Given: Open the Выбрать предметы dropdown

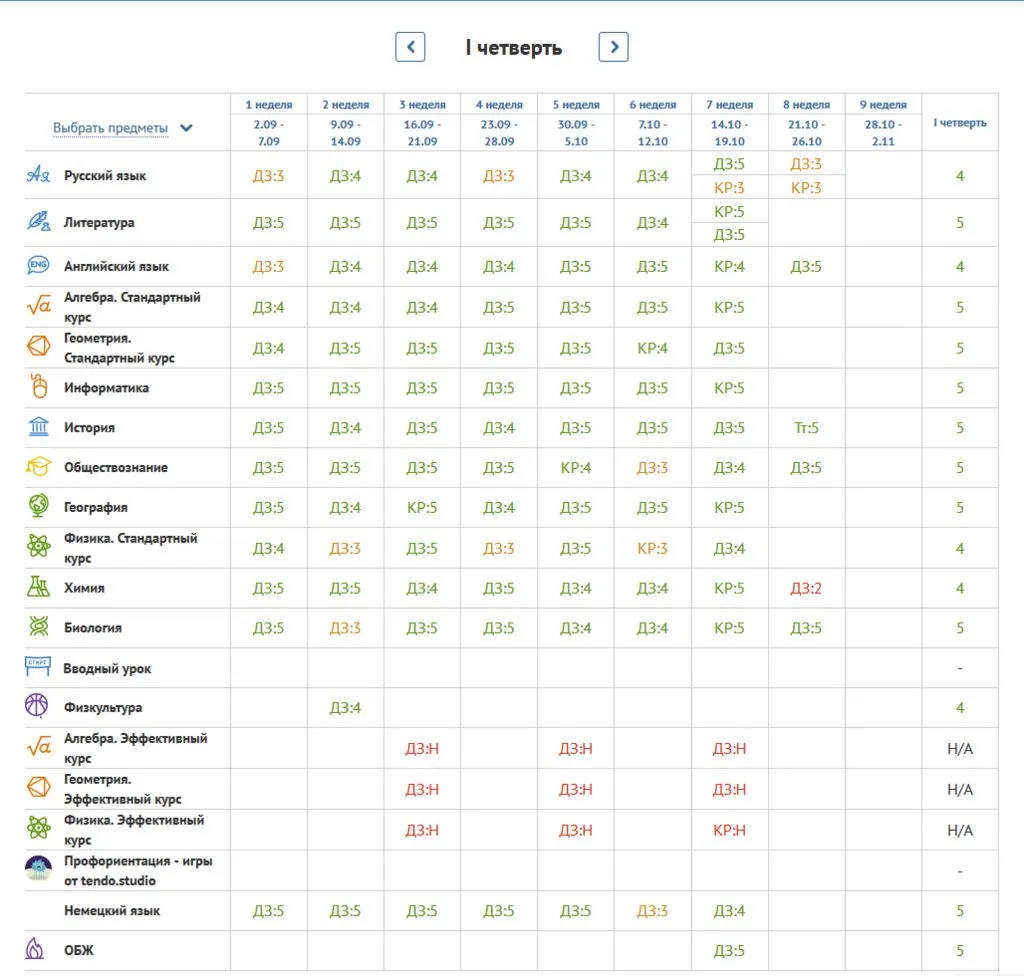Looking at the screenshot, I should (122, 128).
